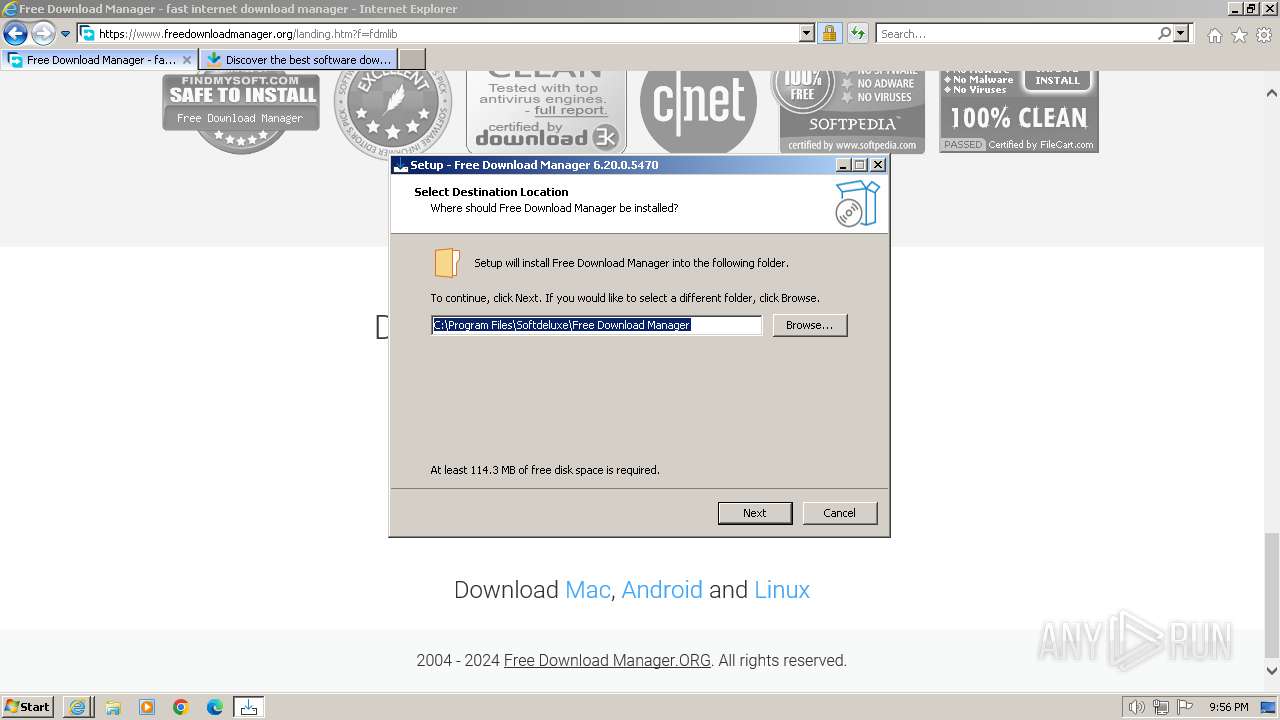Click the Softpedia 100% Free badge
The width and height of the screenshot is (1280, 720).
click(852, 112)
